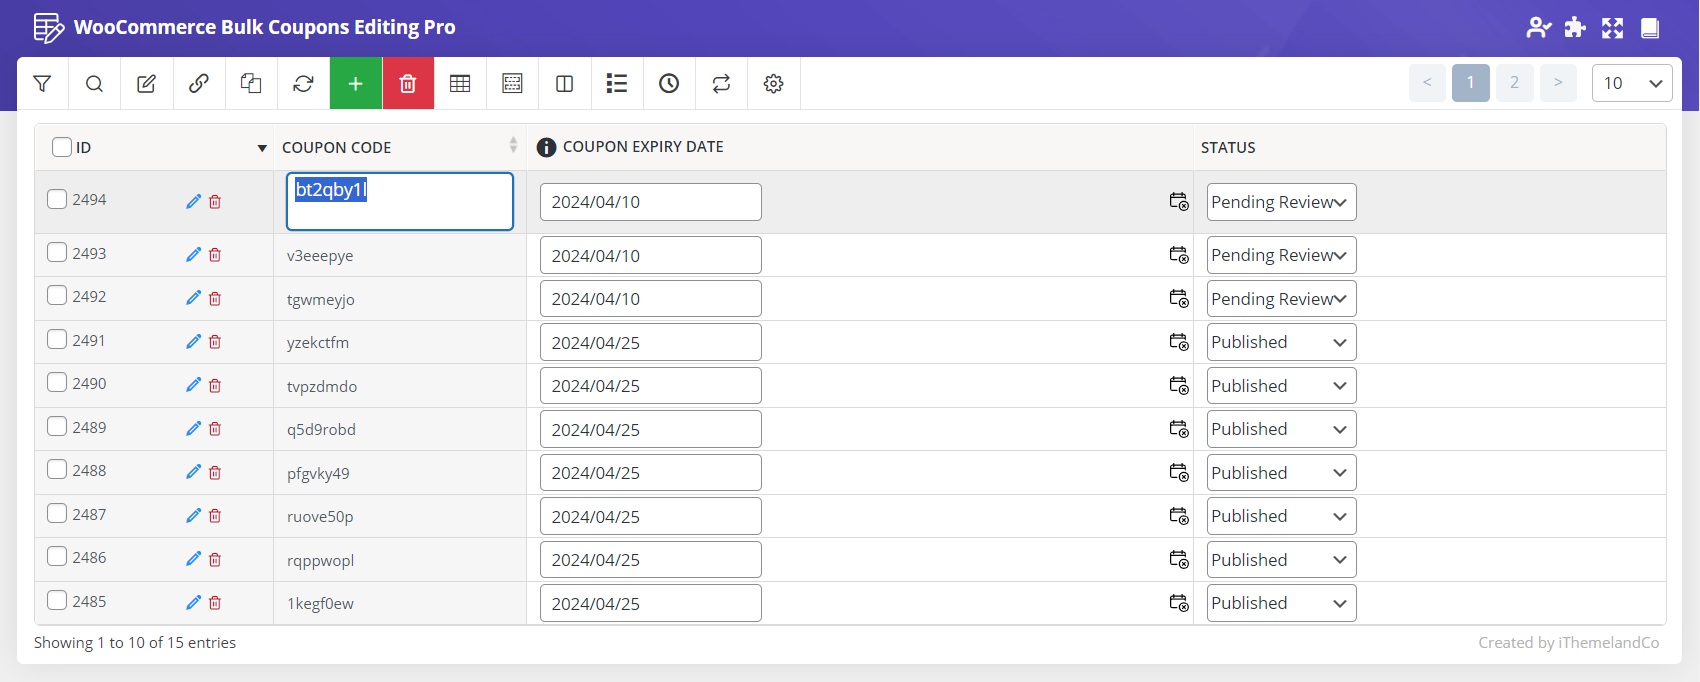The image size is (1700, 682).
Task: Click the next page arrow button
Action: click(1558, 83)
